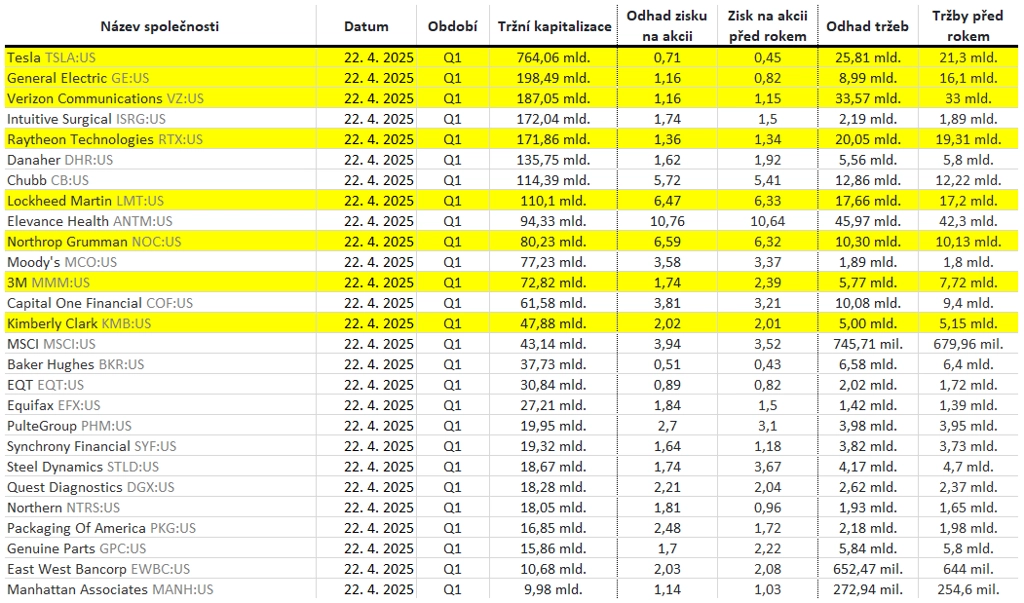Image resolution: width=1024 pixels, height=603 pixels.
Task: Click MSCI's revenue estimate 745,71 mil.
Action: [x=868, y=344]
